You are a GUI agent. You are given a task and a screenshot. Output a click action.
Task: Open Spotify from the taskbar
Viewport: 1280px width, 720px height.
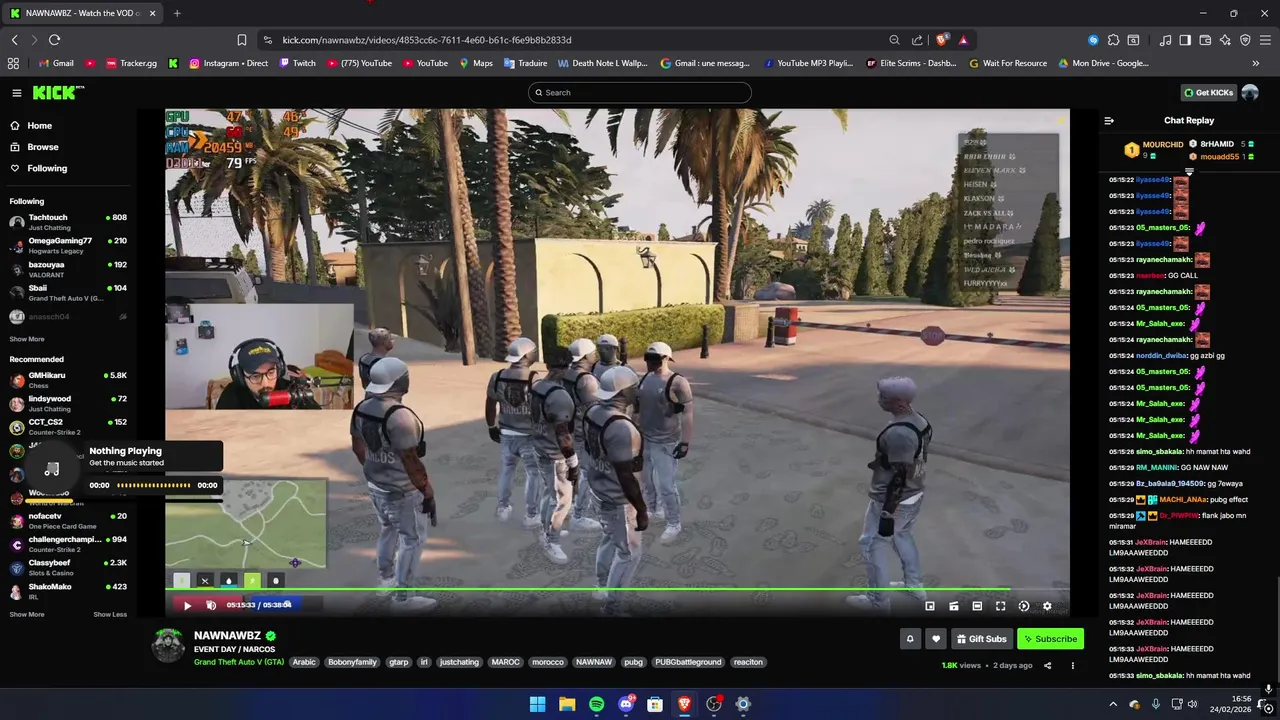[596, 704]
